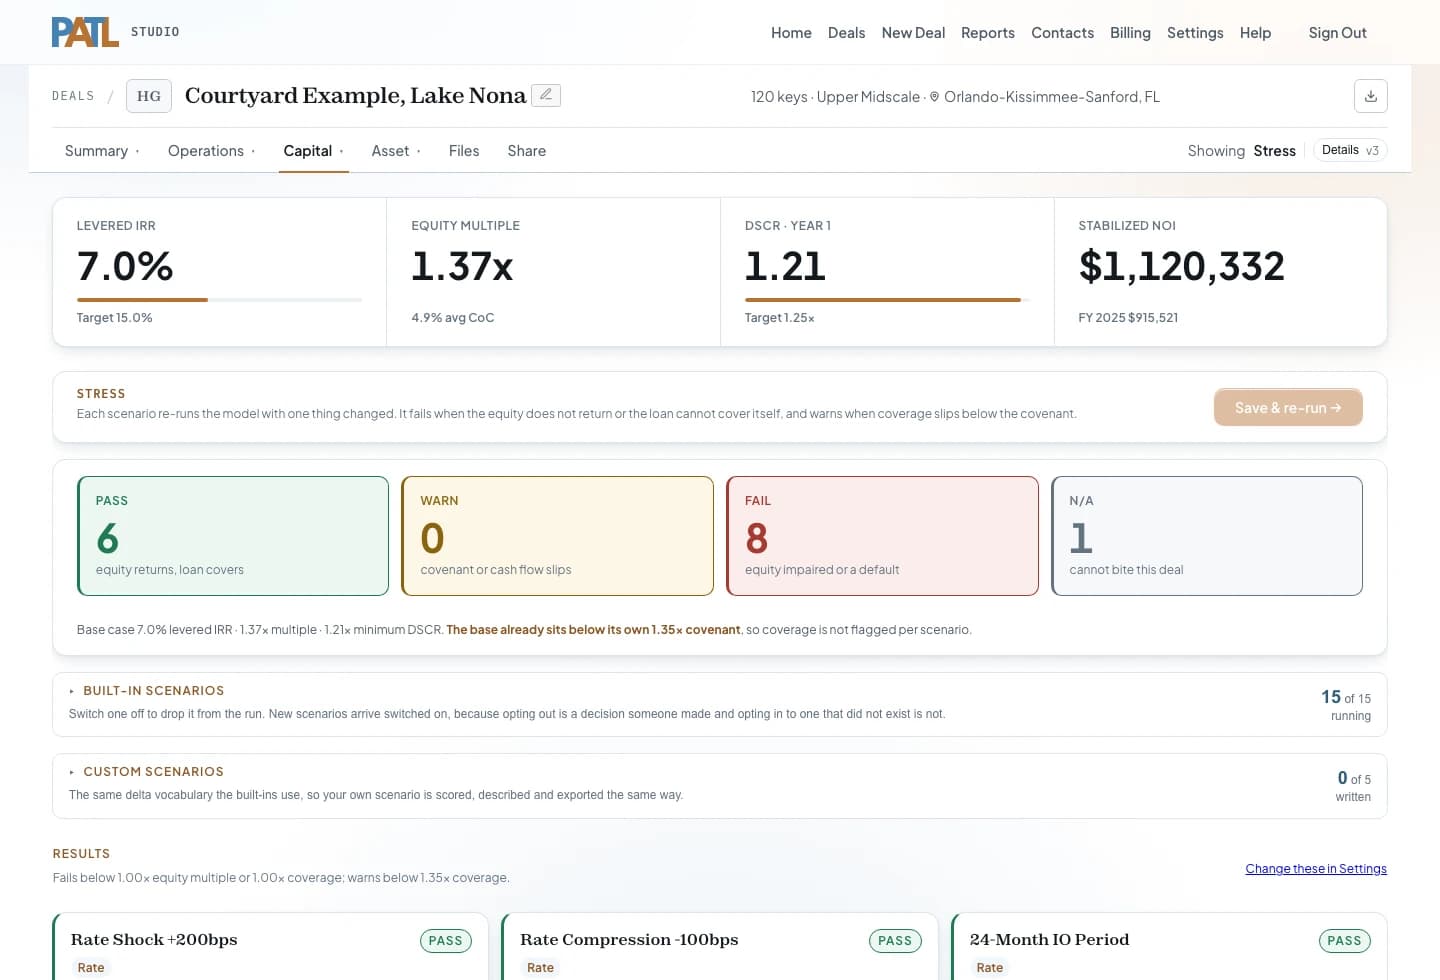Select the PASS 6 filter card

click(233, 536)
